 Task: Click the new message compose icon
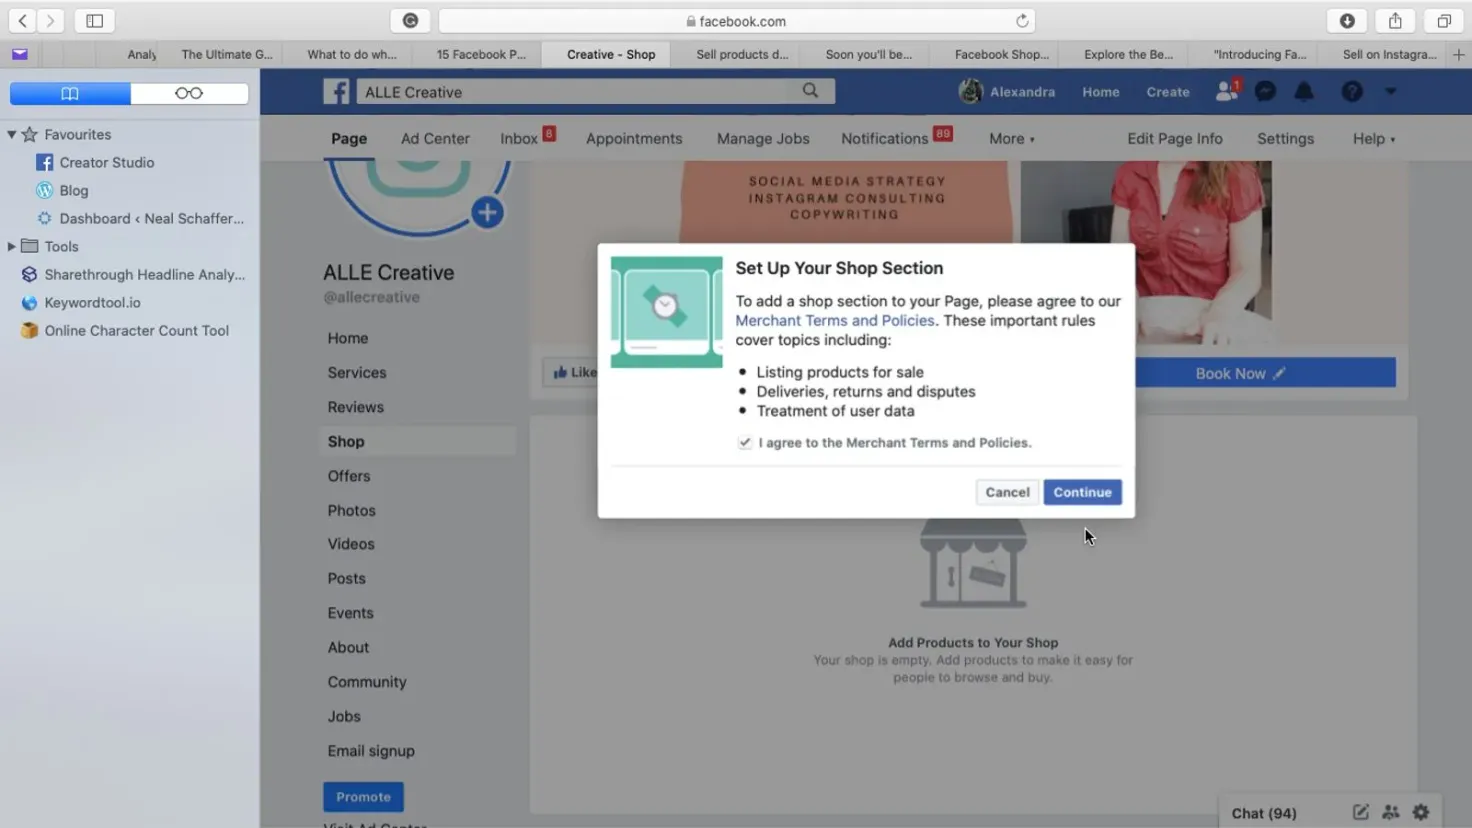[x=1361, y=812]
